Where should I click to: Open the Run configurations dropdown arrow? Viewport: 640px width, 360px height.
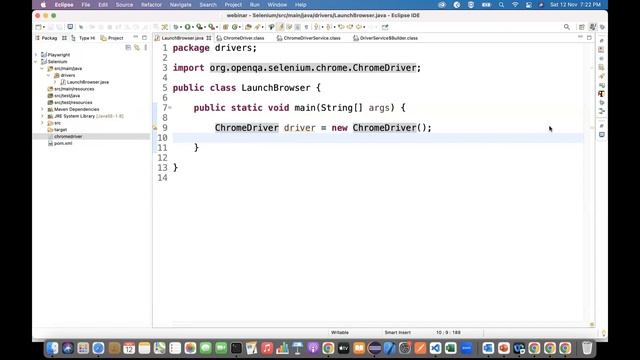[x=193, y=27]
